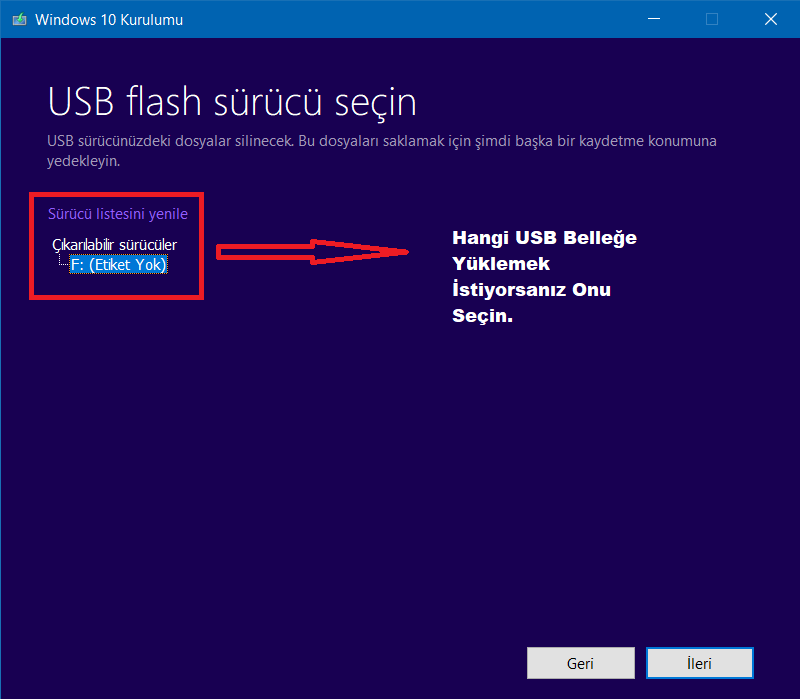
Task: Select the F: (Etiket Yok) drive
Action: [x=118, y=264]
